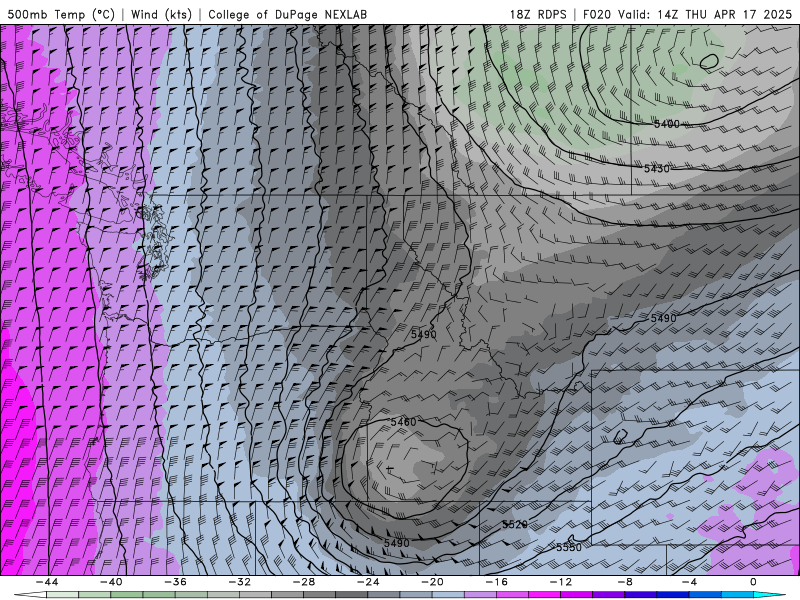Screen dimensions: 800x600
Task: Click the 5490 label south of the 5460 low
Action: [396, 543]
